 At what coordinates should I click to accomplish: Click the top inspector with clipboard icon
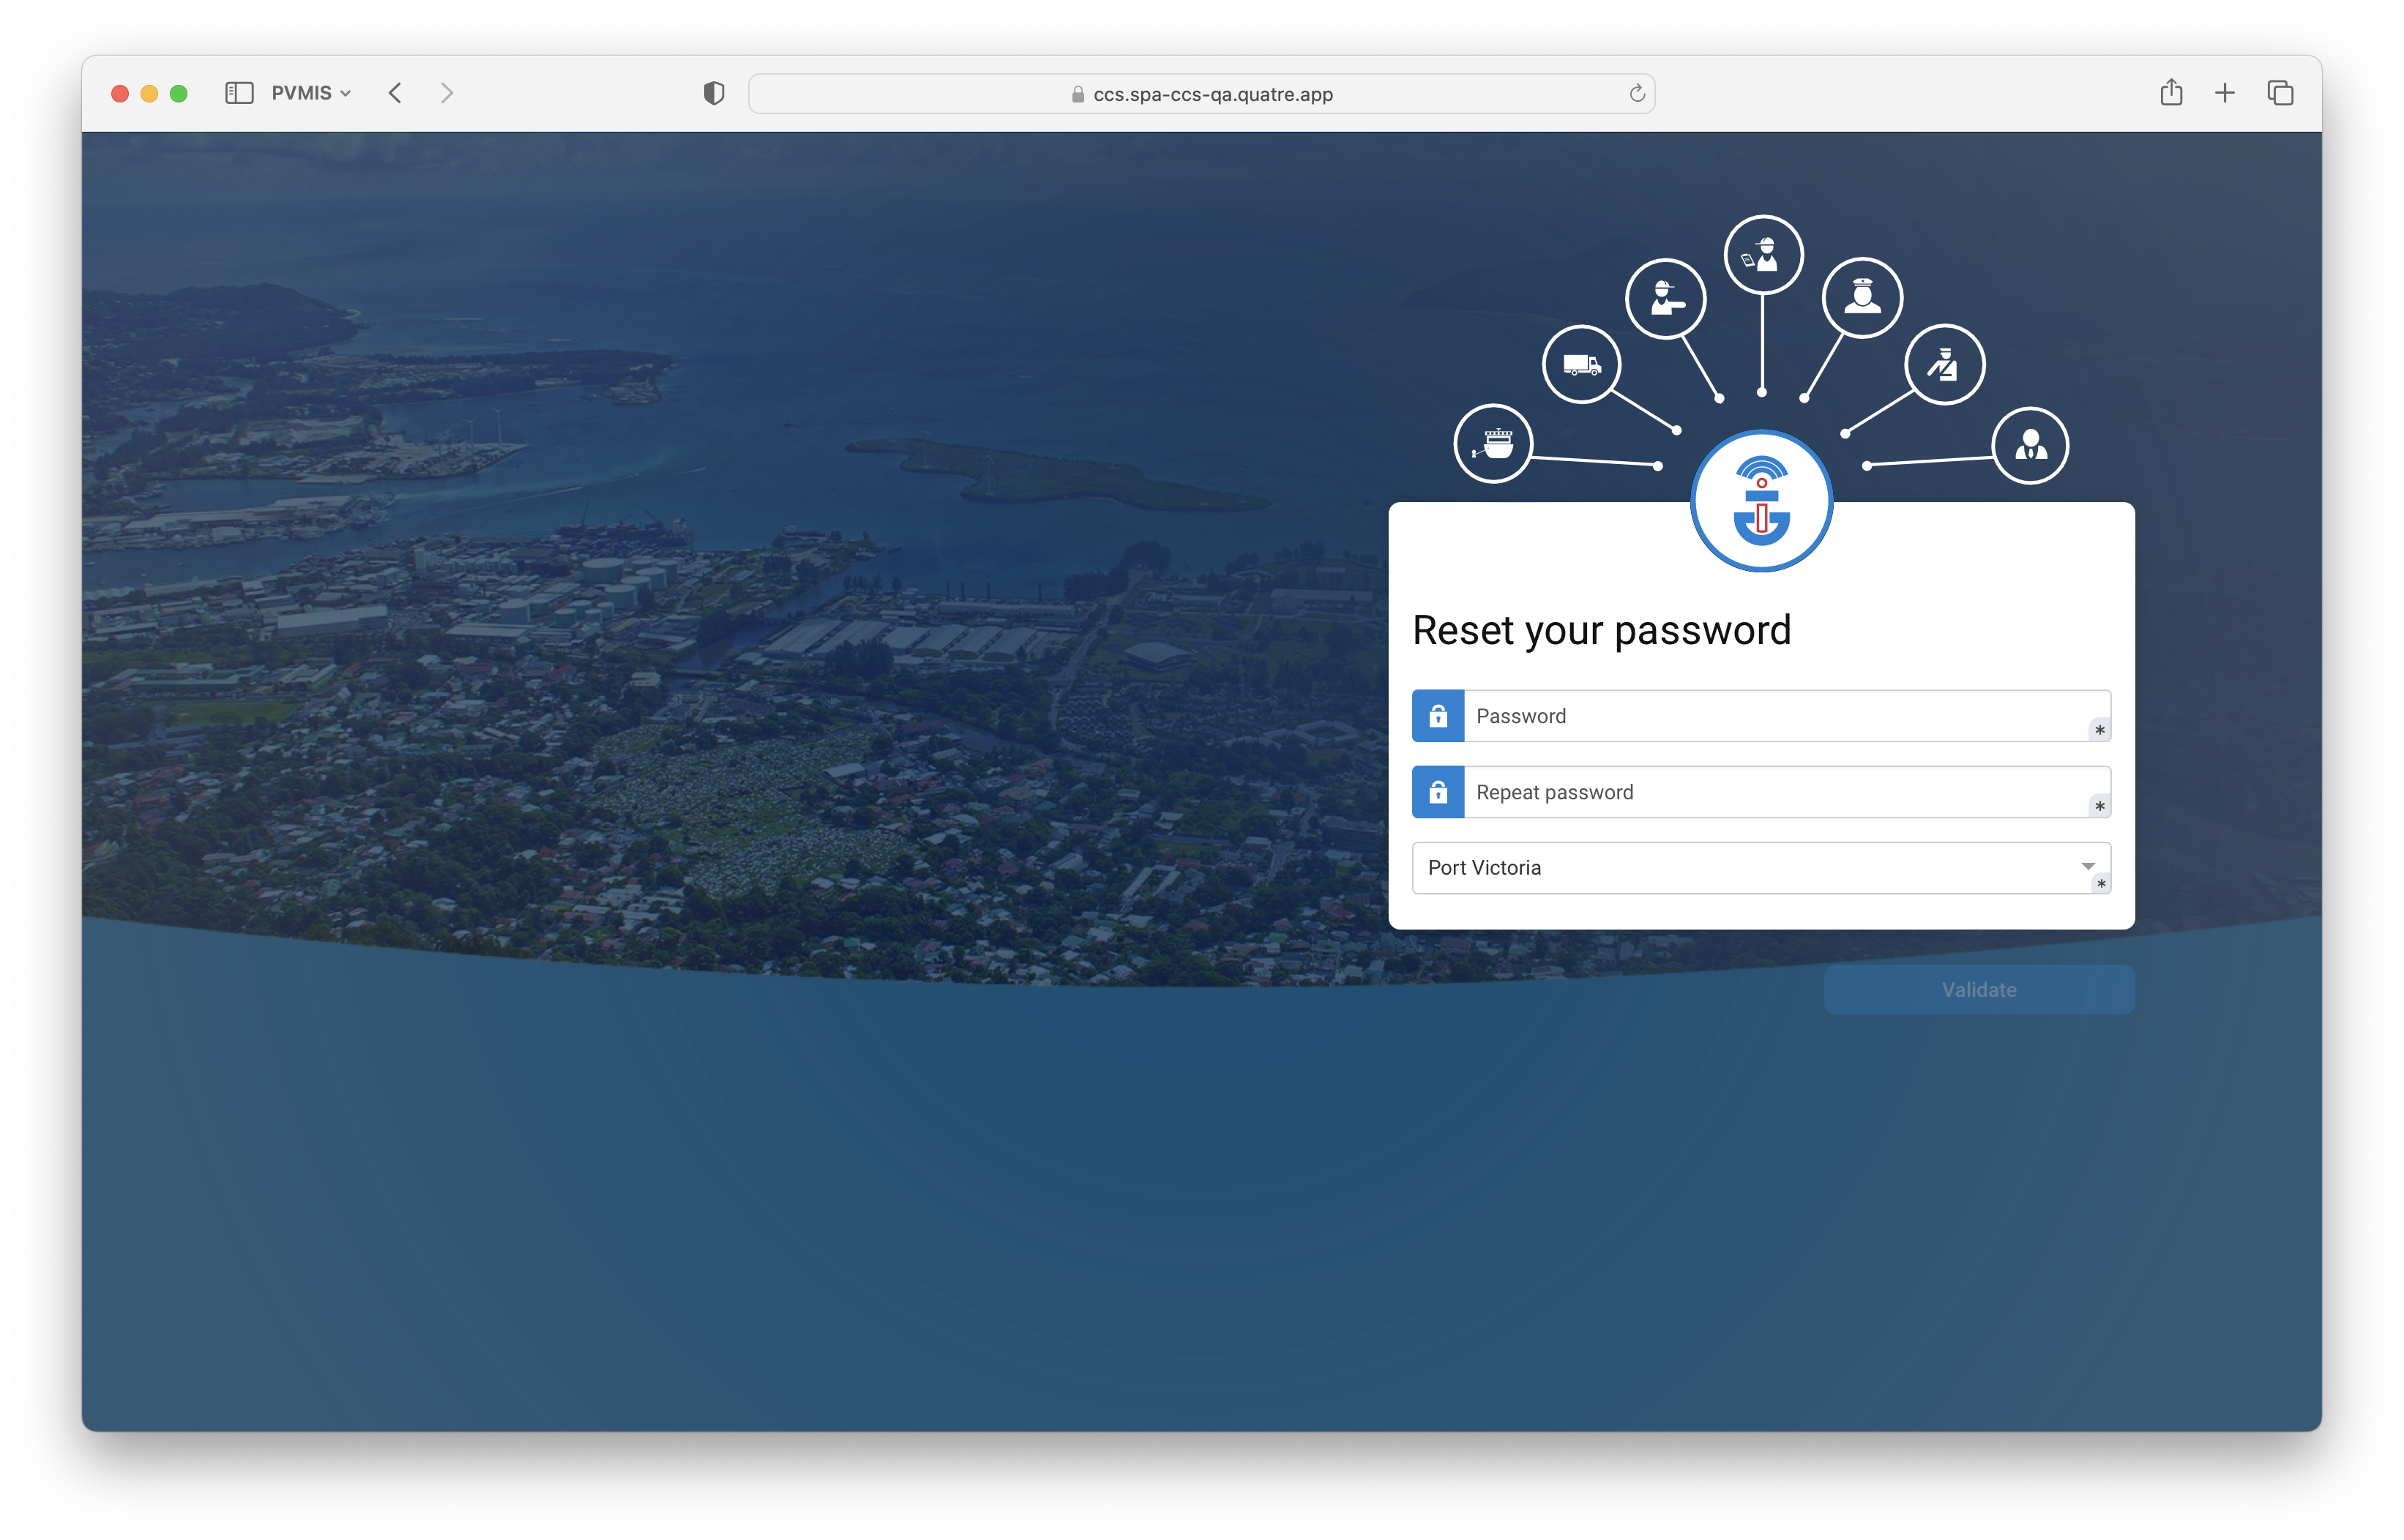click(x=1763, y=255)
